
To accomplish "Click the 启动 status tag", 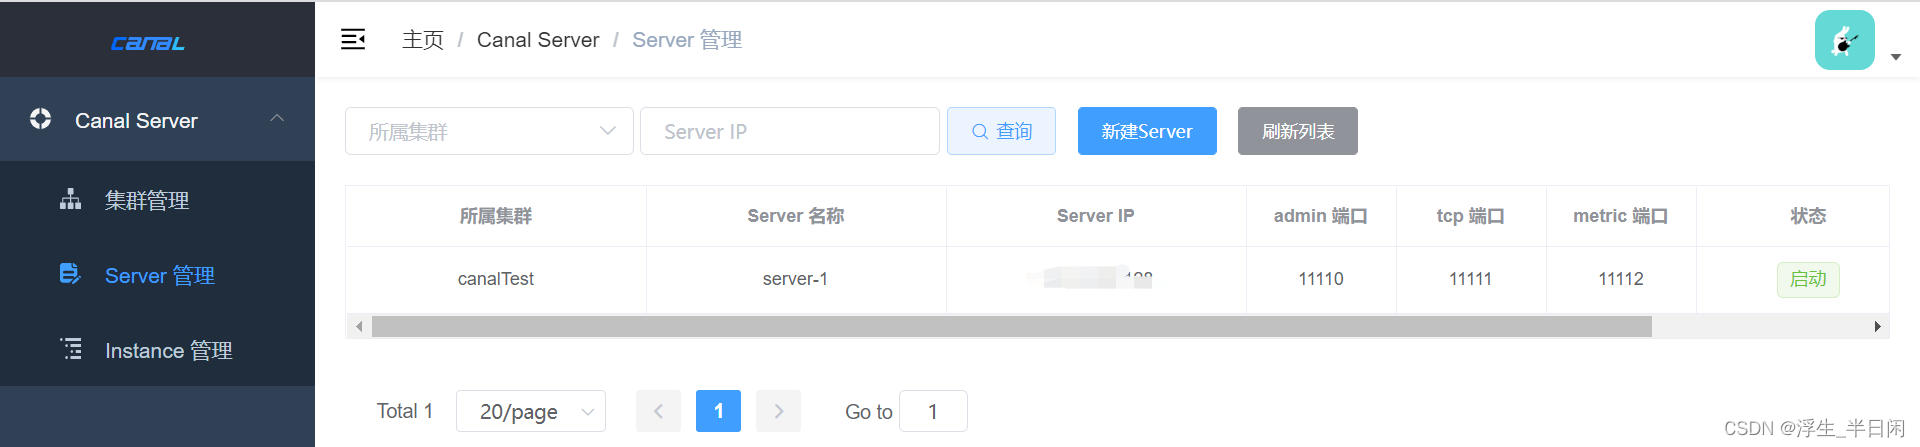I will 1808,279.
